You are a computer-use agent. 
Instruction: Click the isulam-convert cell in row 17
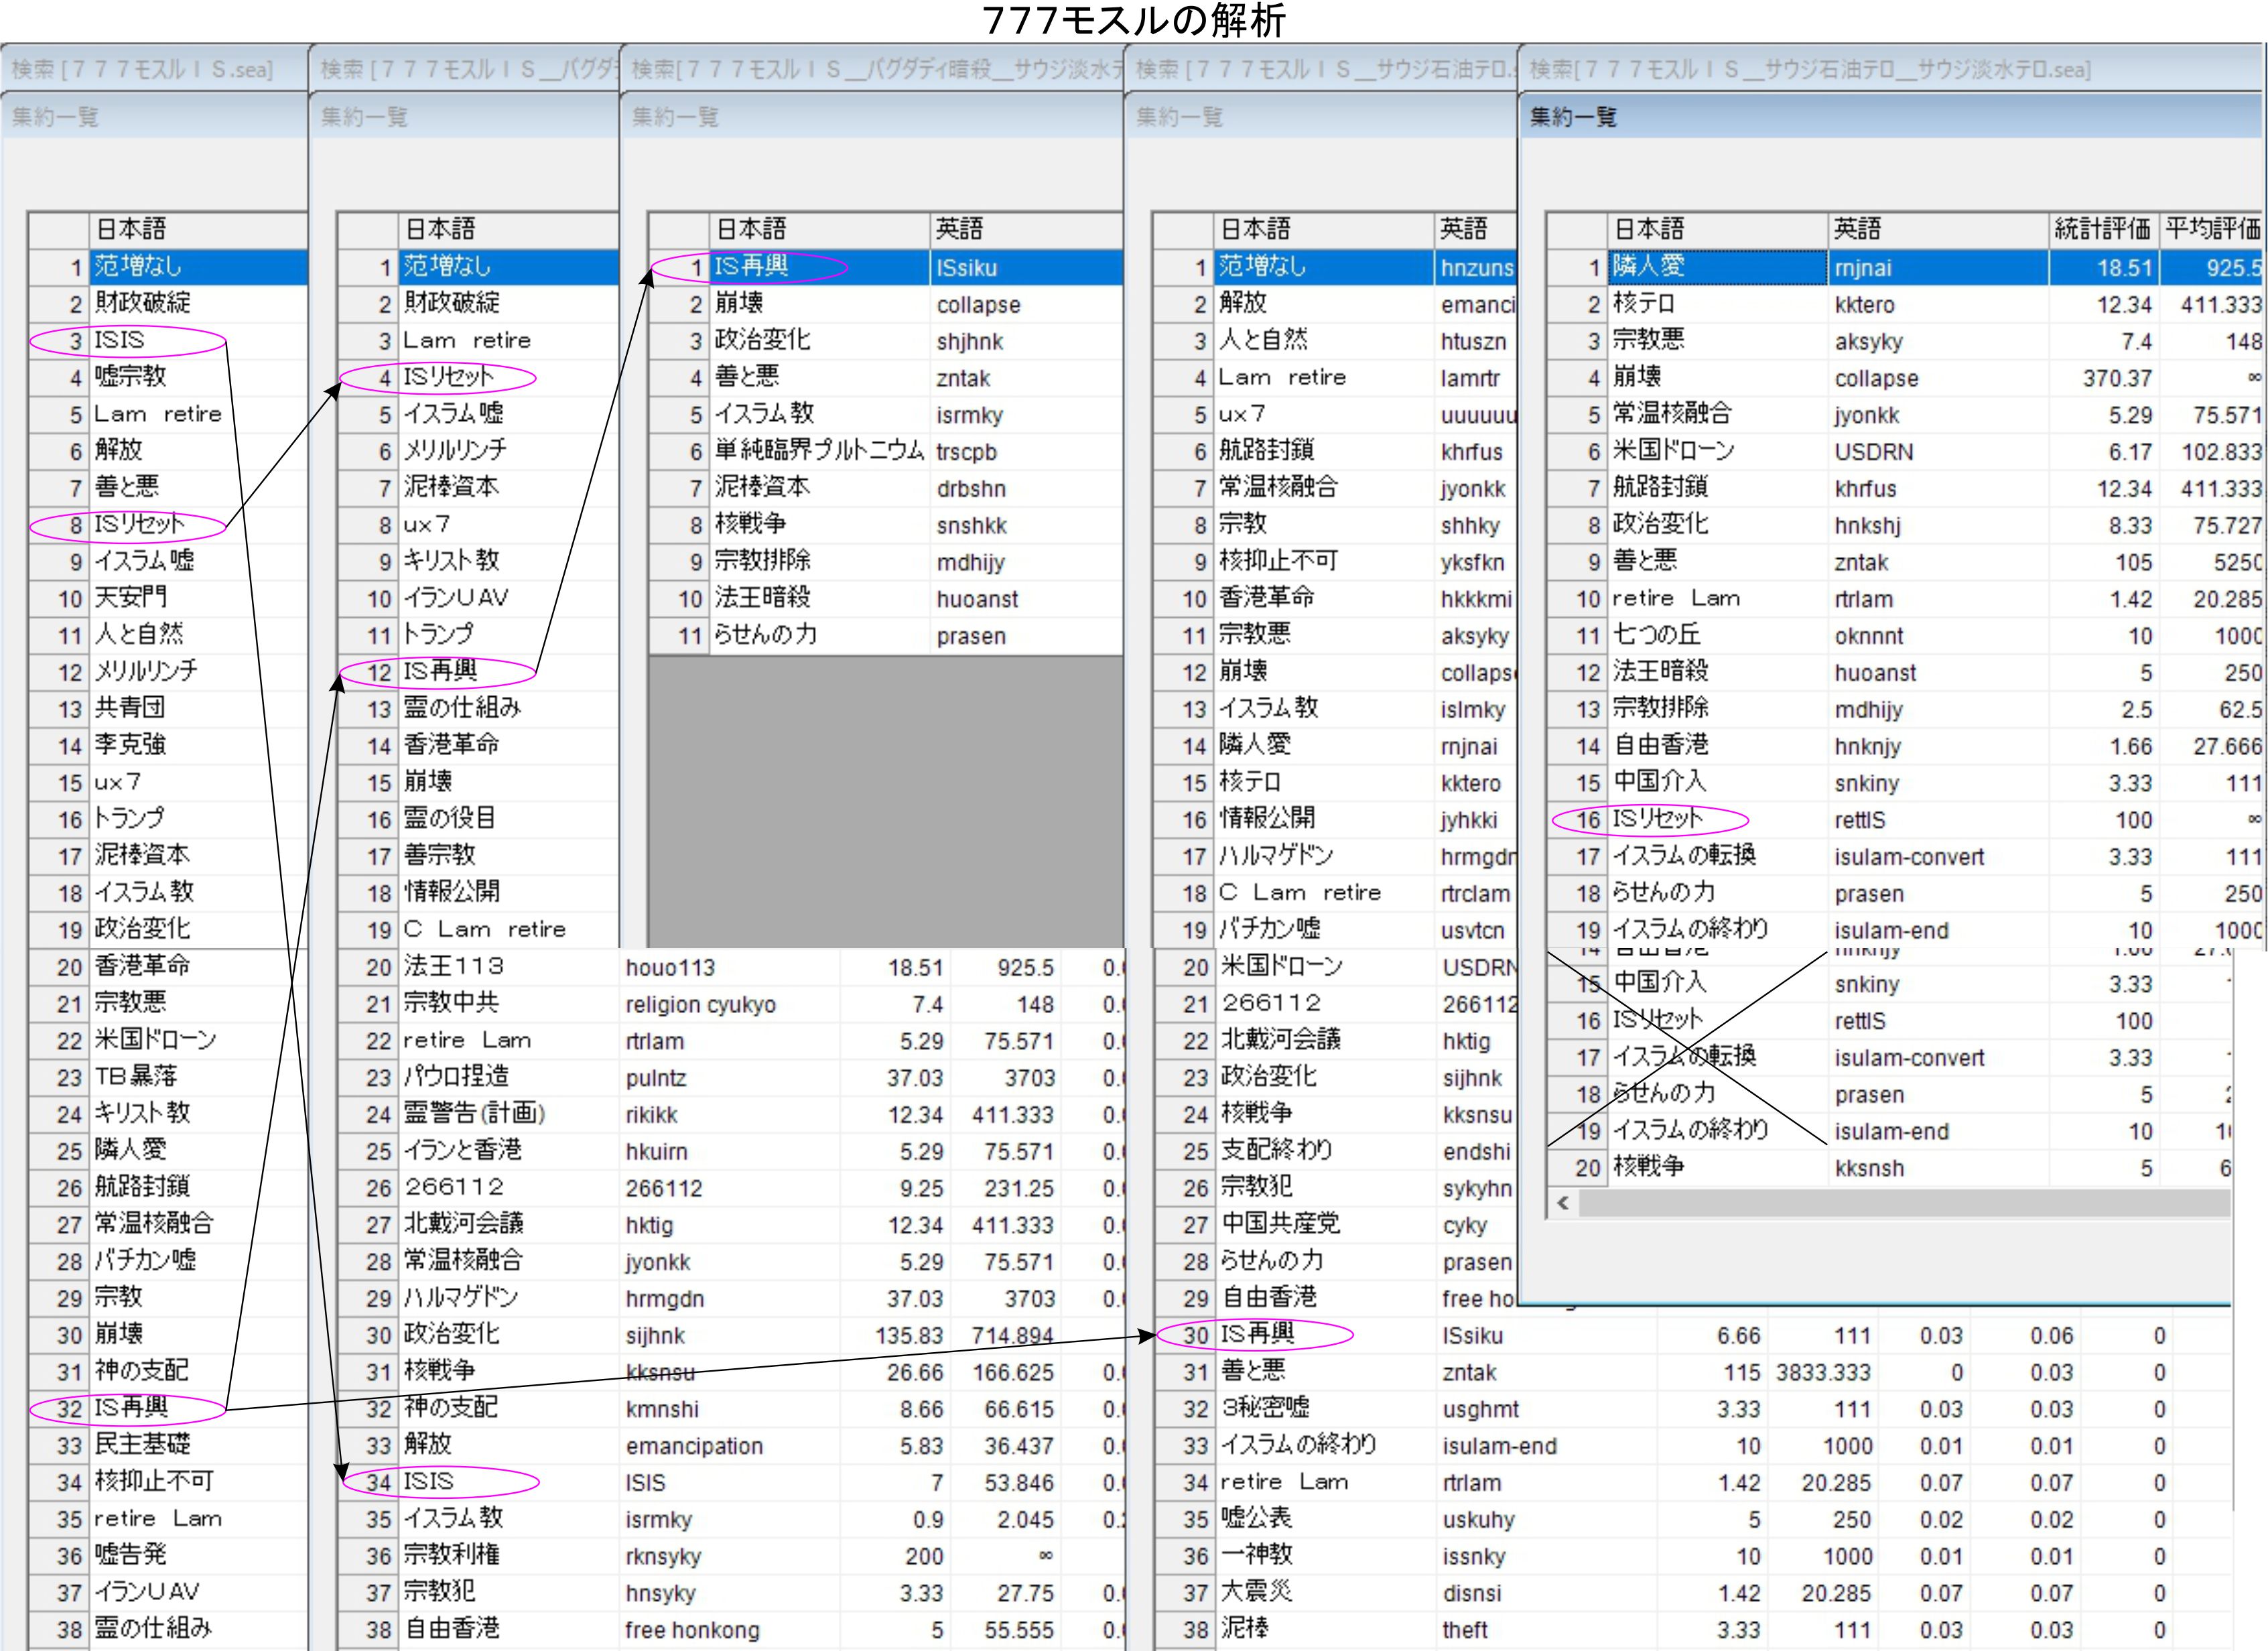[1909, 857]
